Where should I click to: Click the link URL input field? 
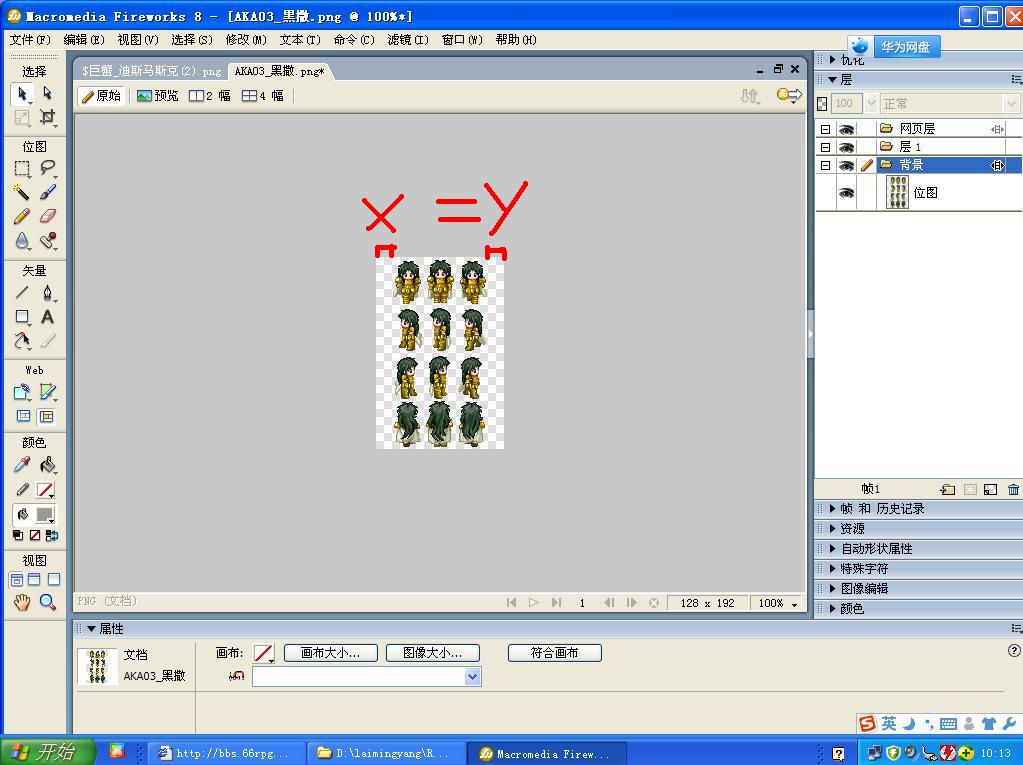(x=367, y=676)
